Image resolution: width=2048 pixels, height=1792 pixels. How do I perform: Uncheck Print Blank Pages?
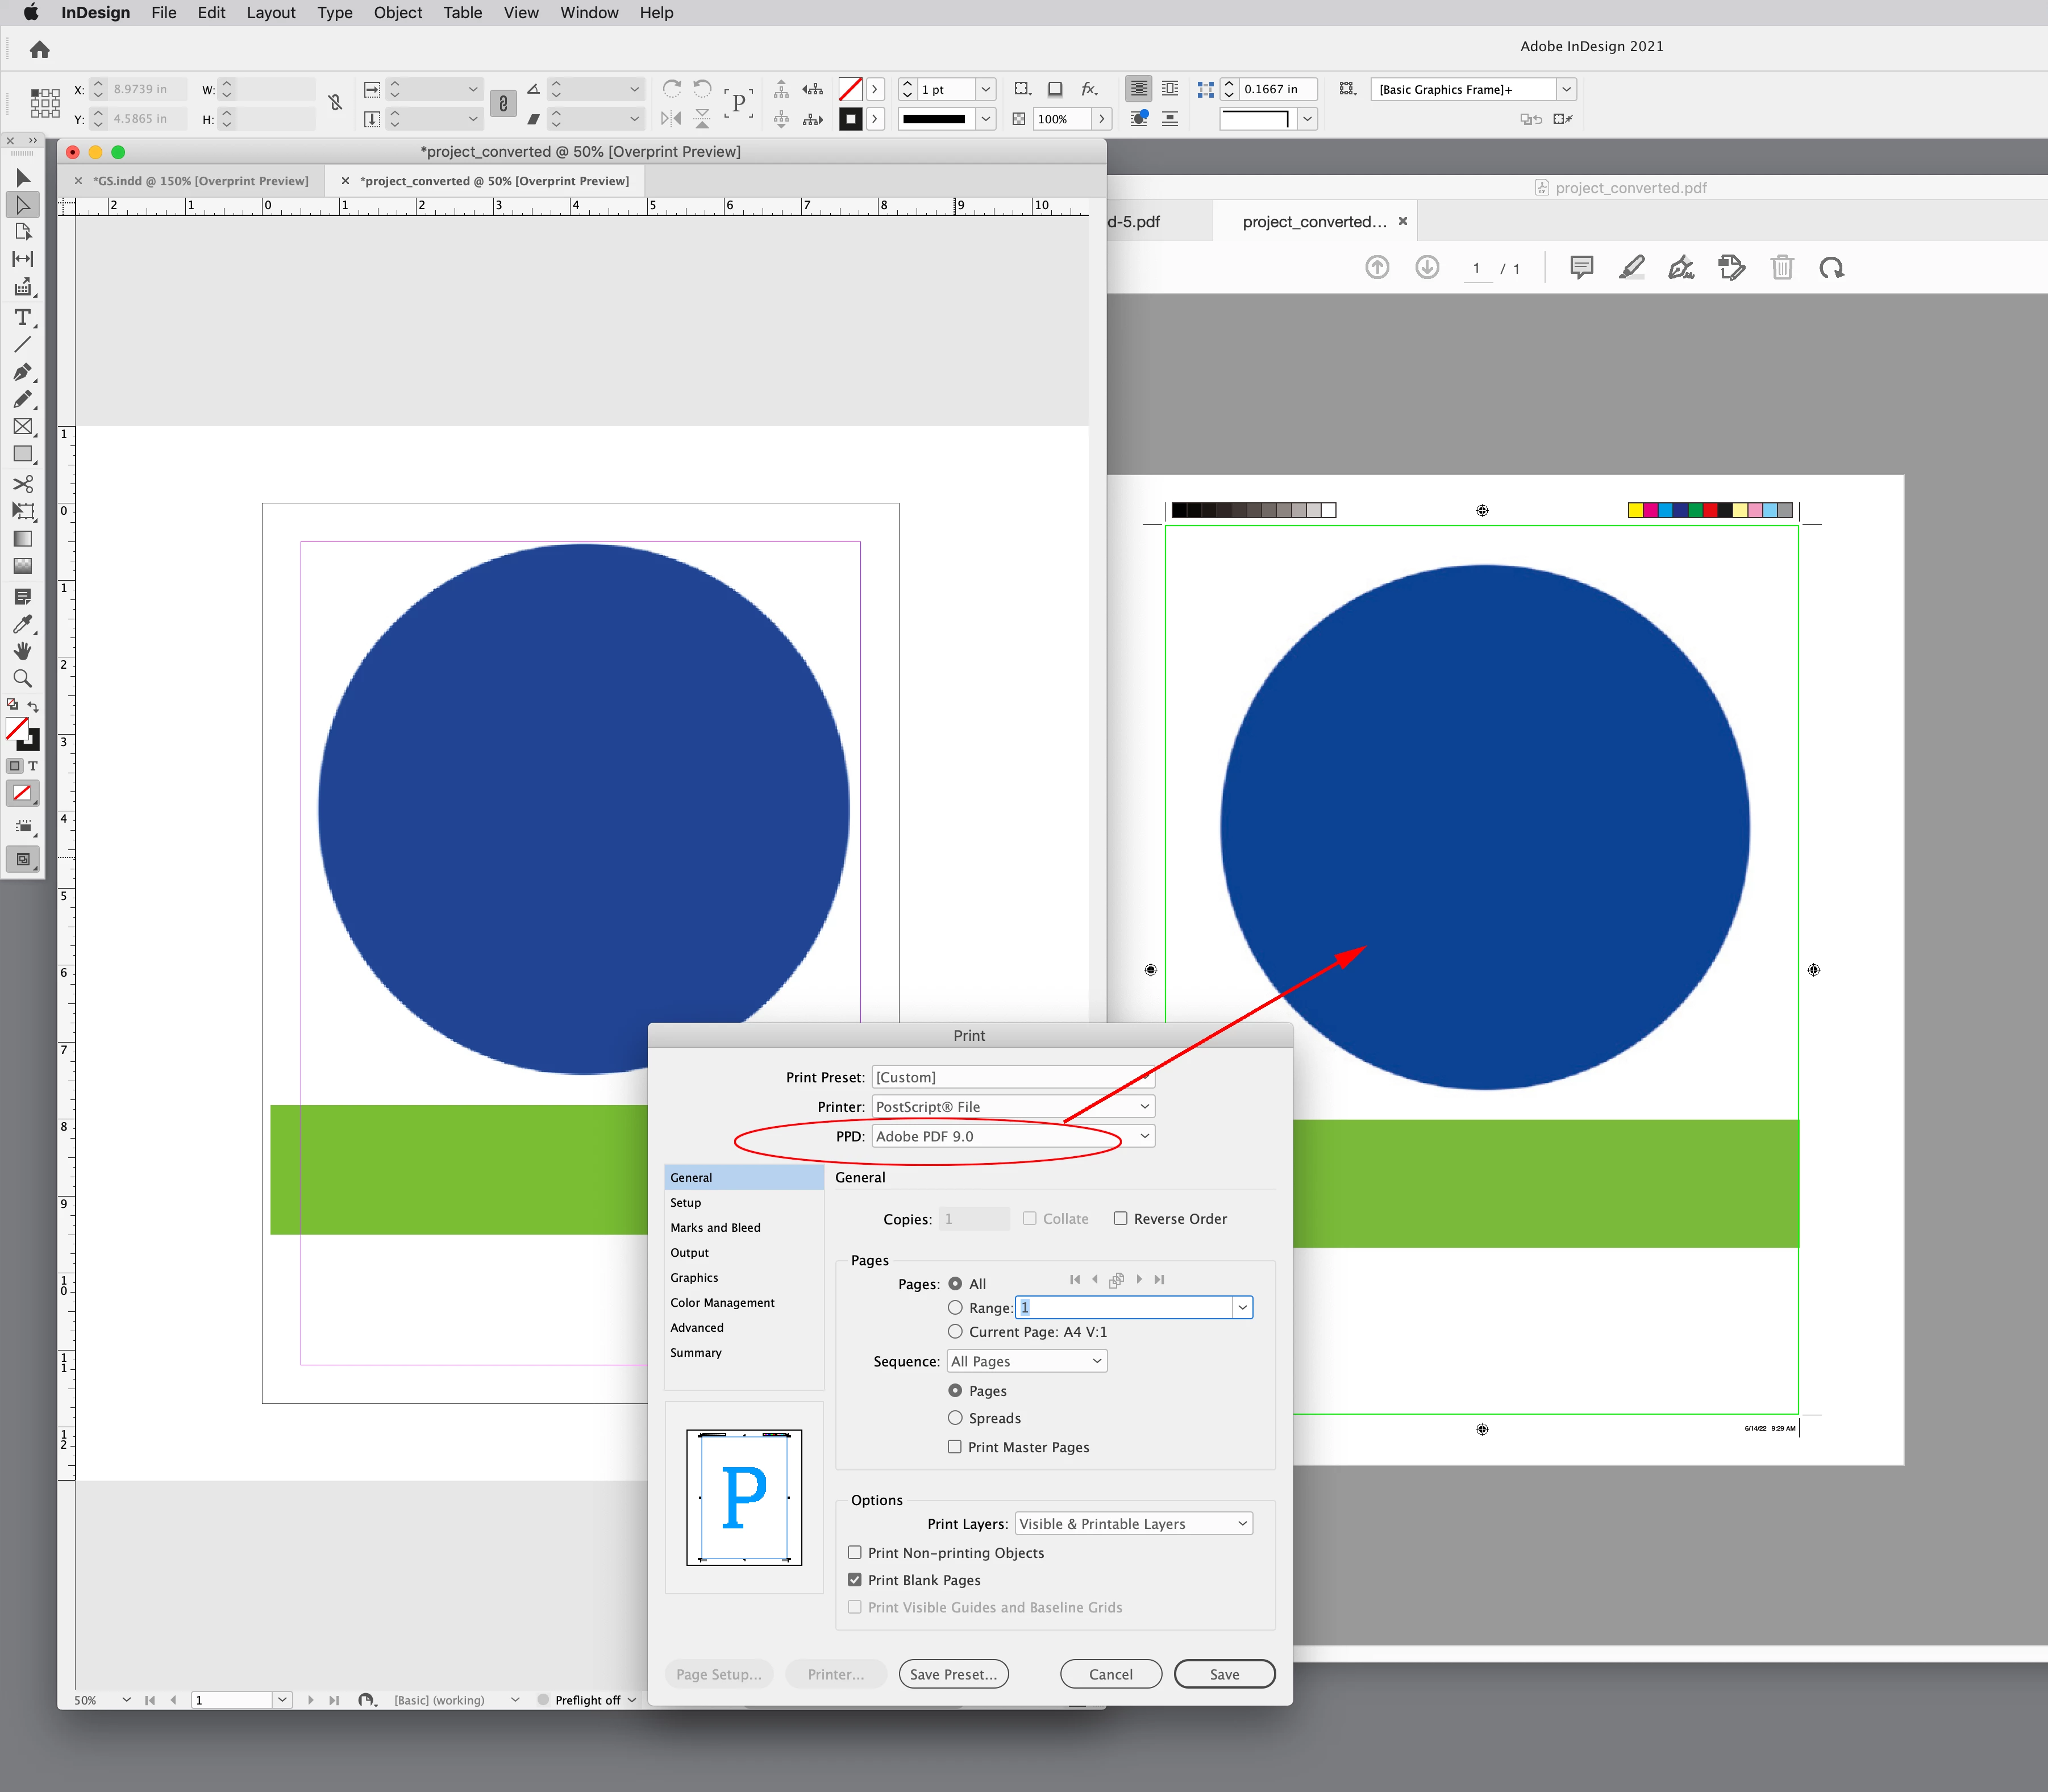tap(855, 1580)
